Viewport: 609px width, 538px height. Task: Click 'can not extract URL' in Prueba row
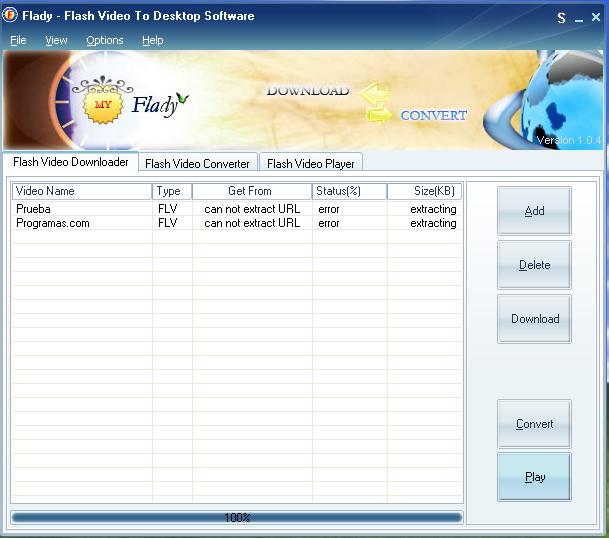pos(252,209)
